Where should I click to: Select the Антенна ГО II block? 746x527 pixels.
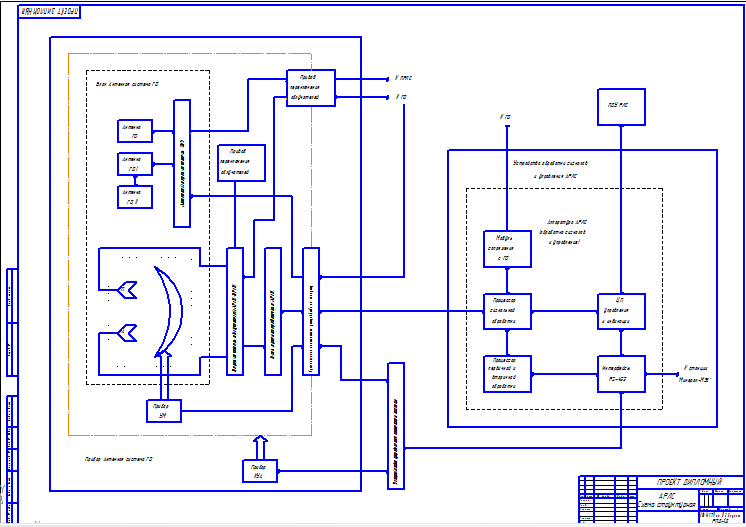135,197
